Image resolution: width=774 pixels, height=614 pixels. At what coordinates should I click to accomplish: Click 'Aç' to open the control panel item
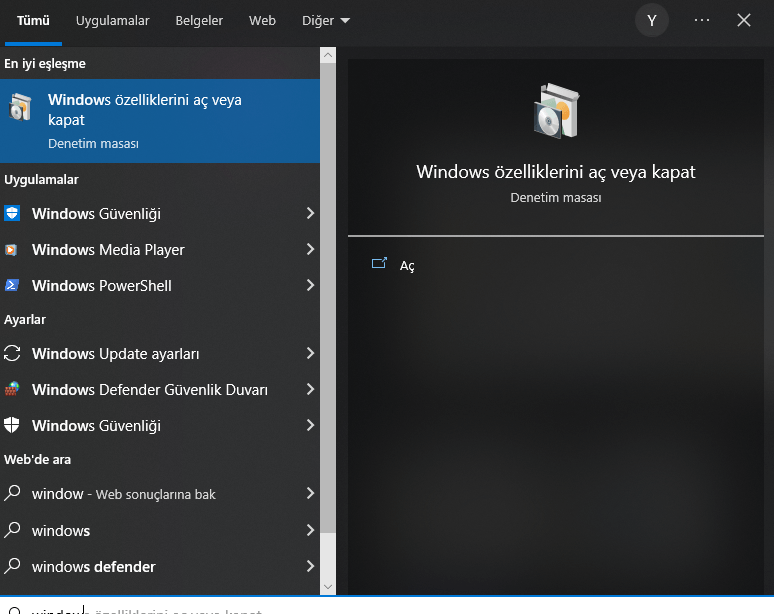tap(407, 266)
